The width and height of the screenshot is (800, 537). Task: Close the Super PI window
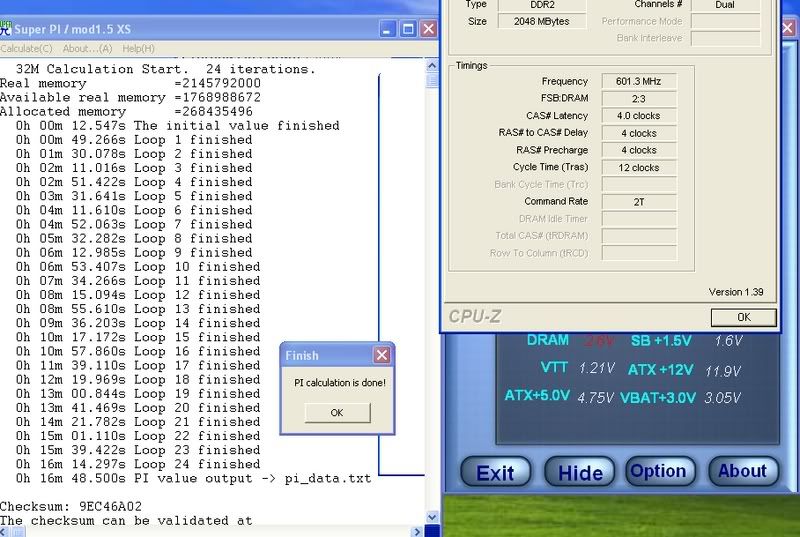(429, 29)
